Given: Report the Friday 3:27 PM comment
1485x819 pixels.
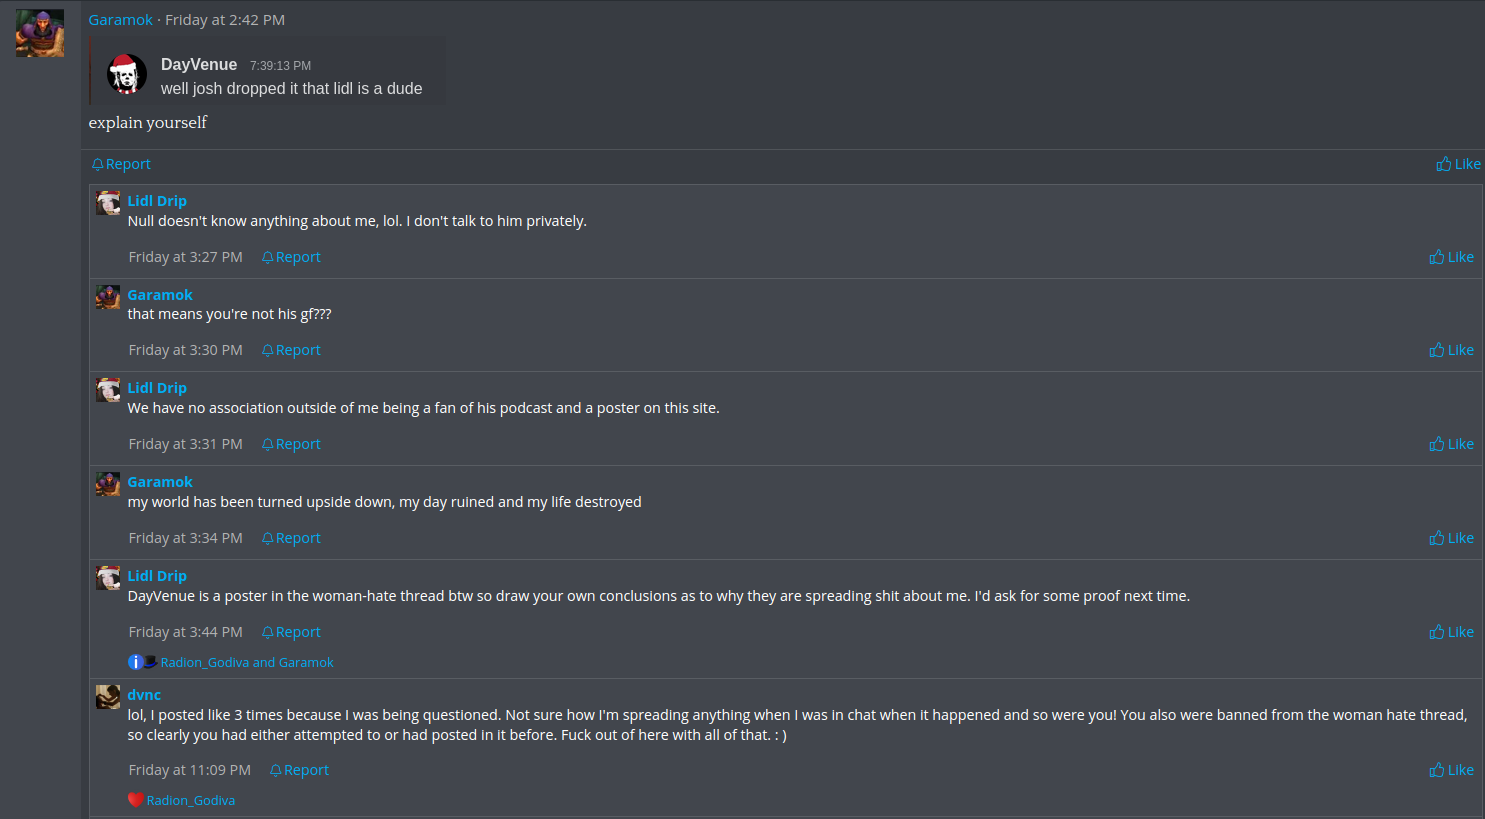Looking at the screenshot, I should (291, 257).
